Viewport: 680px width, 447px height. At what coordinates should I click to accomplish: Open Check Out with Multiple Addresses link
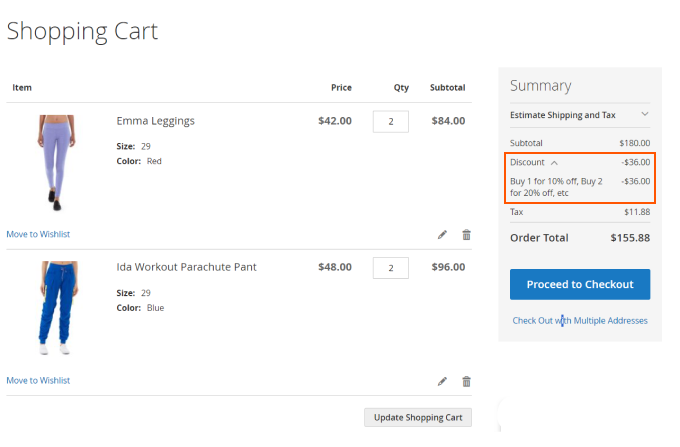click(x=580, y=321)
